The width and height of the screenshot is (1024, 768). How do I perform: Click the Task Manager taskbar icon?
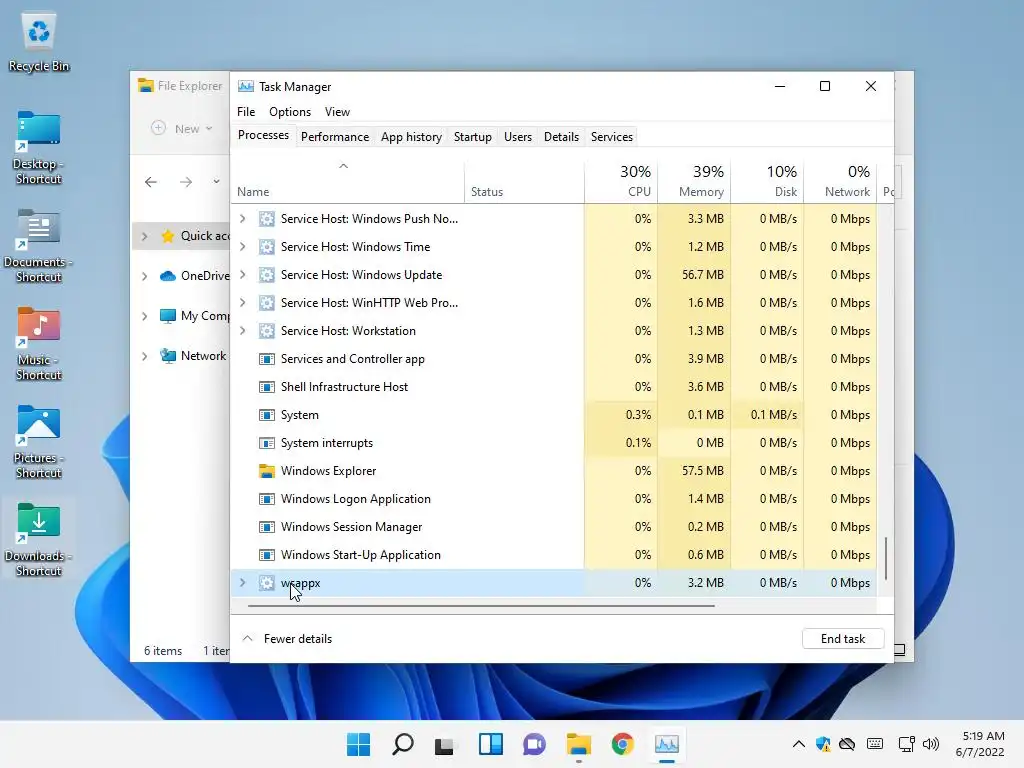[x=667, y=744]
